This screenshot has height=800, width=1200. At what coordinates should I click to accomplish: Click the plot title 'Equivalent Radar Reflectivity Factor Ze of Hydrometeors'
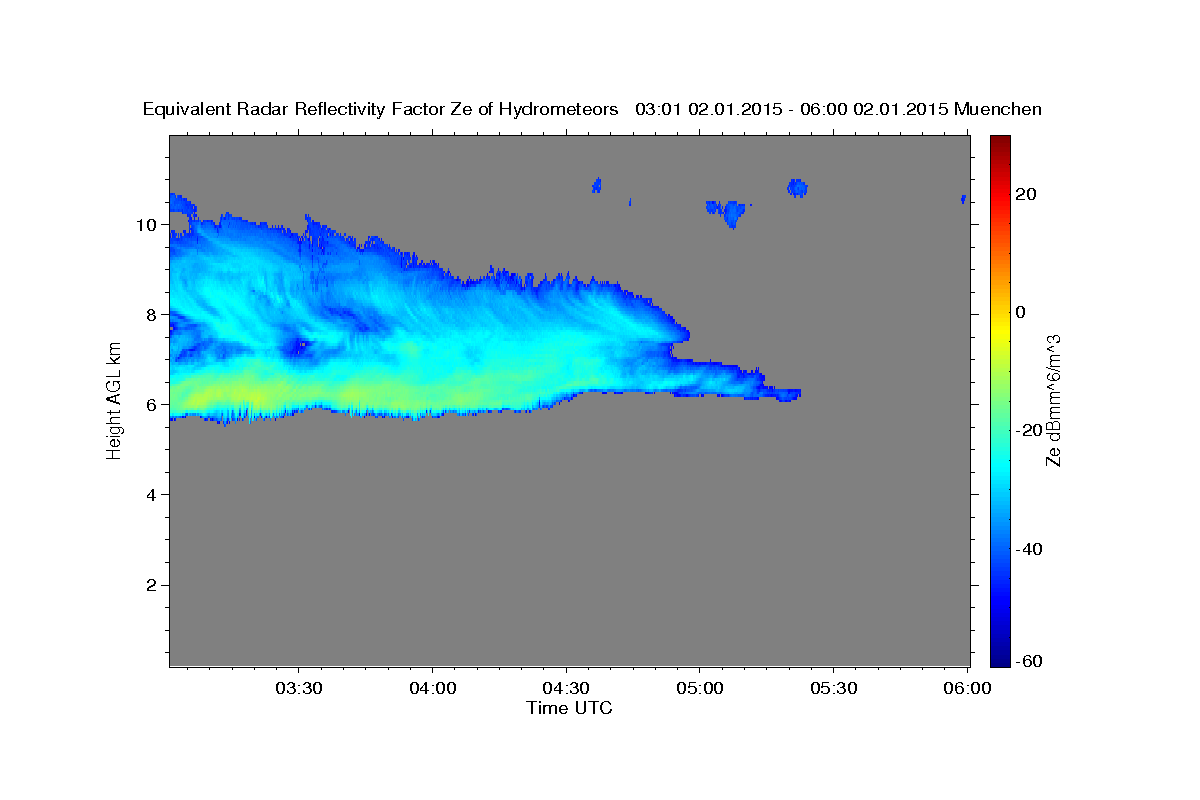[x=381, y=109]
